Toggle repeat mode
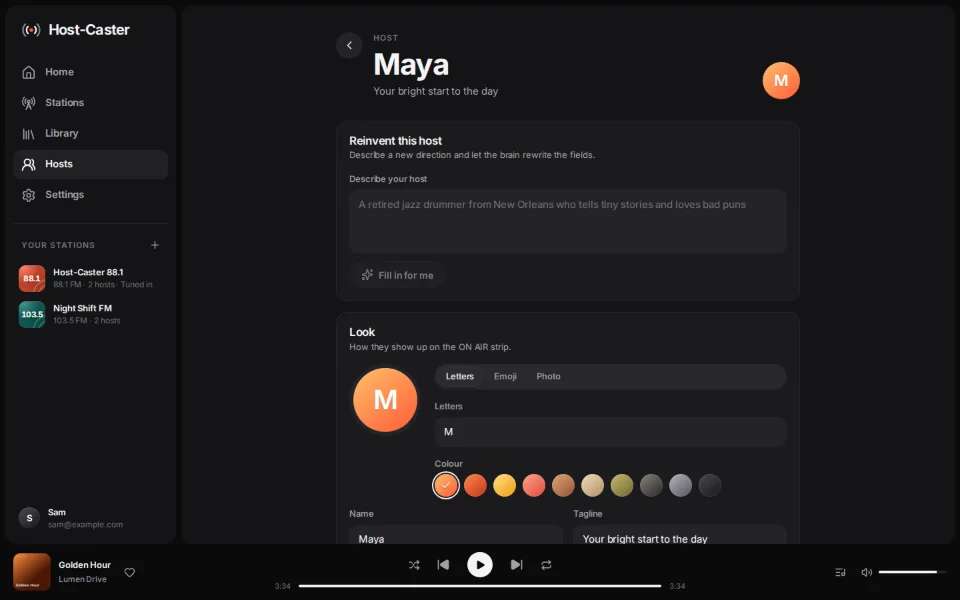 tap(546, 565)
